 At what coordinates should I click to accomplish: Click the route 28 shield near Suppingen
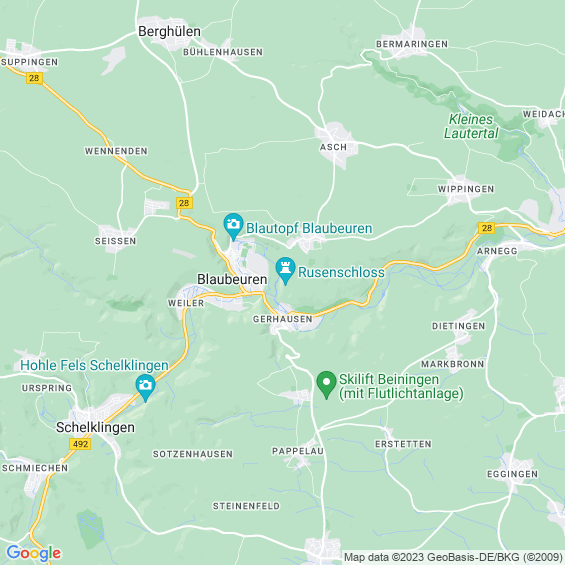pyautogui.click(x=34, y=78)
